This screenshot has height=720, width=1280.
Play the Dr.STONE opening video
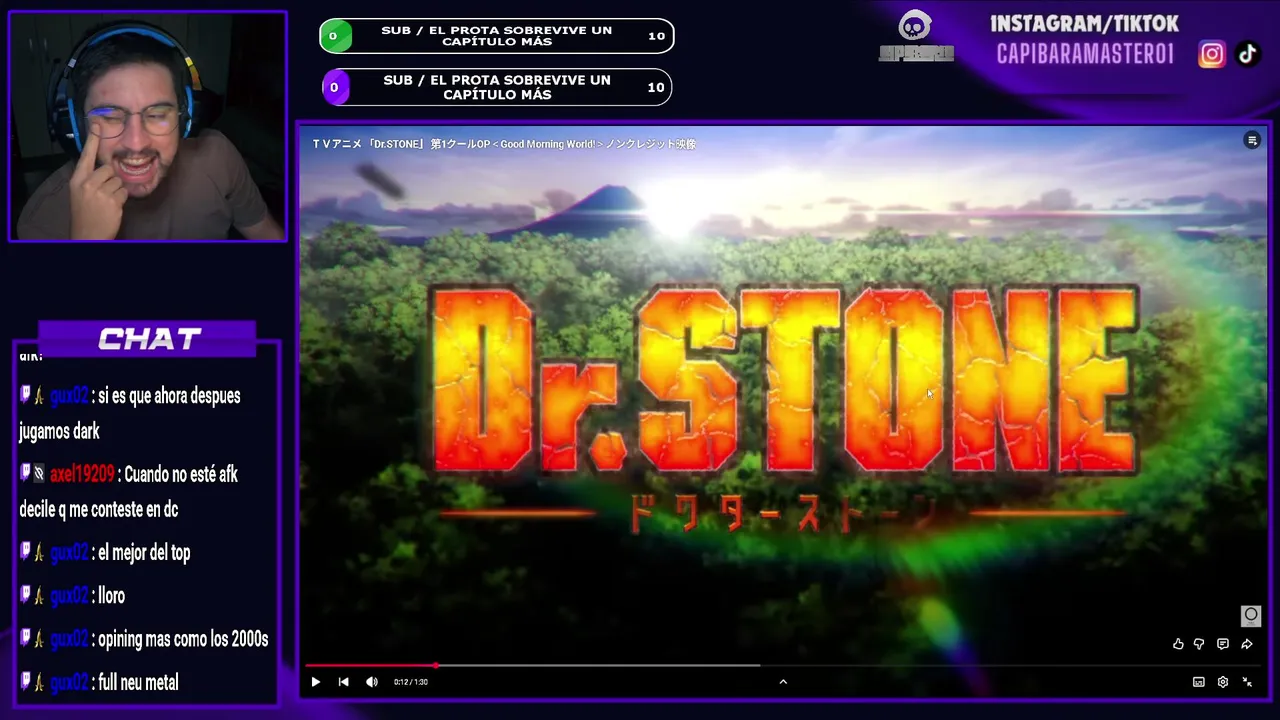coord(315,682)
